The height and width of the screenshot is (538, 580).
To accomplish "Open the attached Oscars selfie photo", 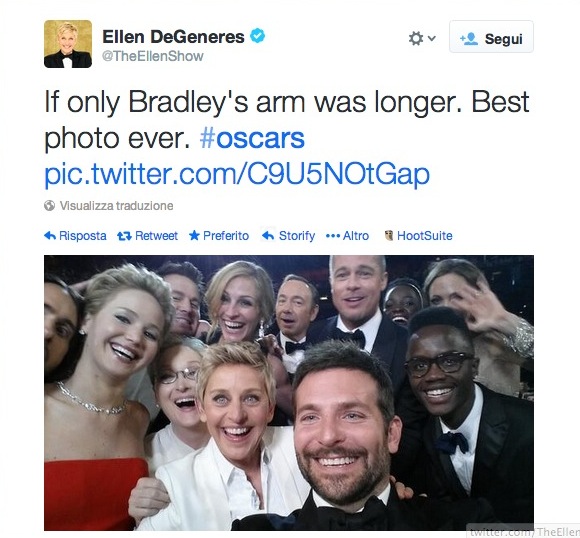I will (x=289, y=393).
